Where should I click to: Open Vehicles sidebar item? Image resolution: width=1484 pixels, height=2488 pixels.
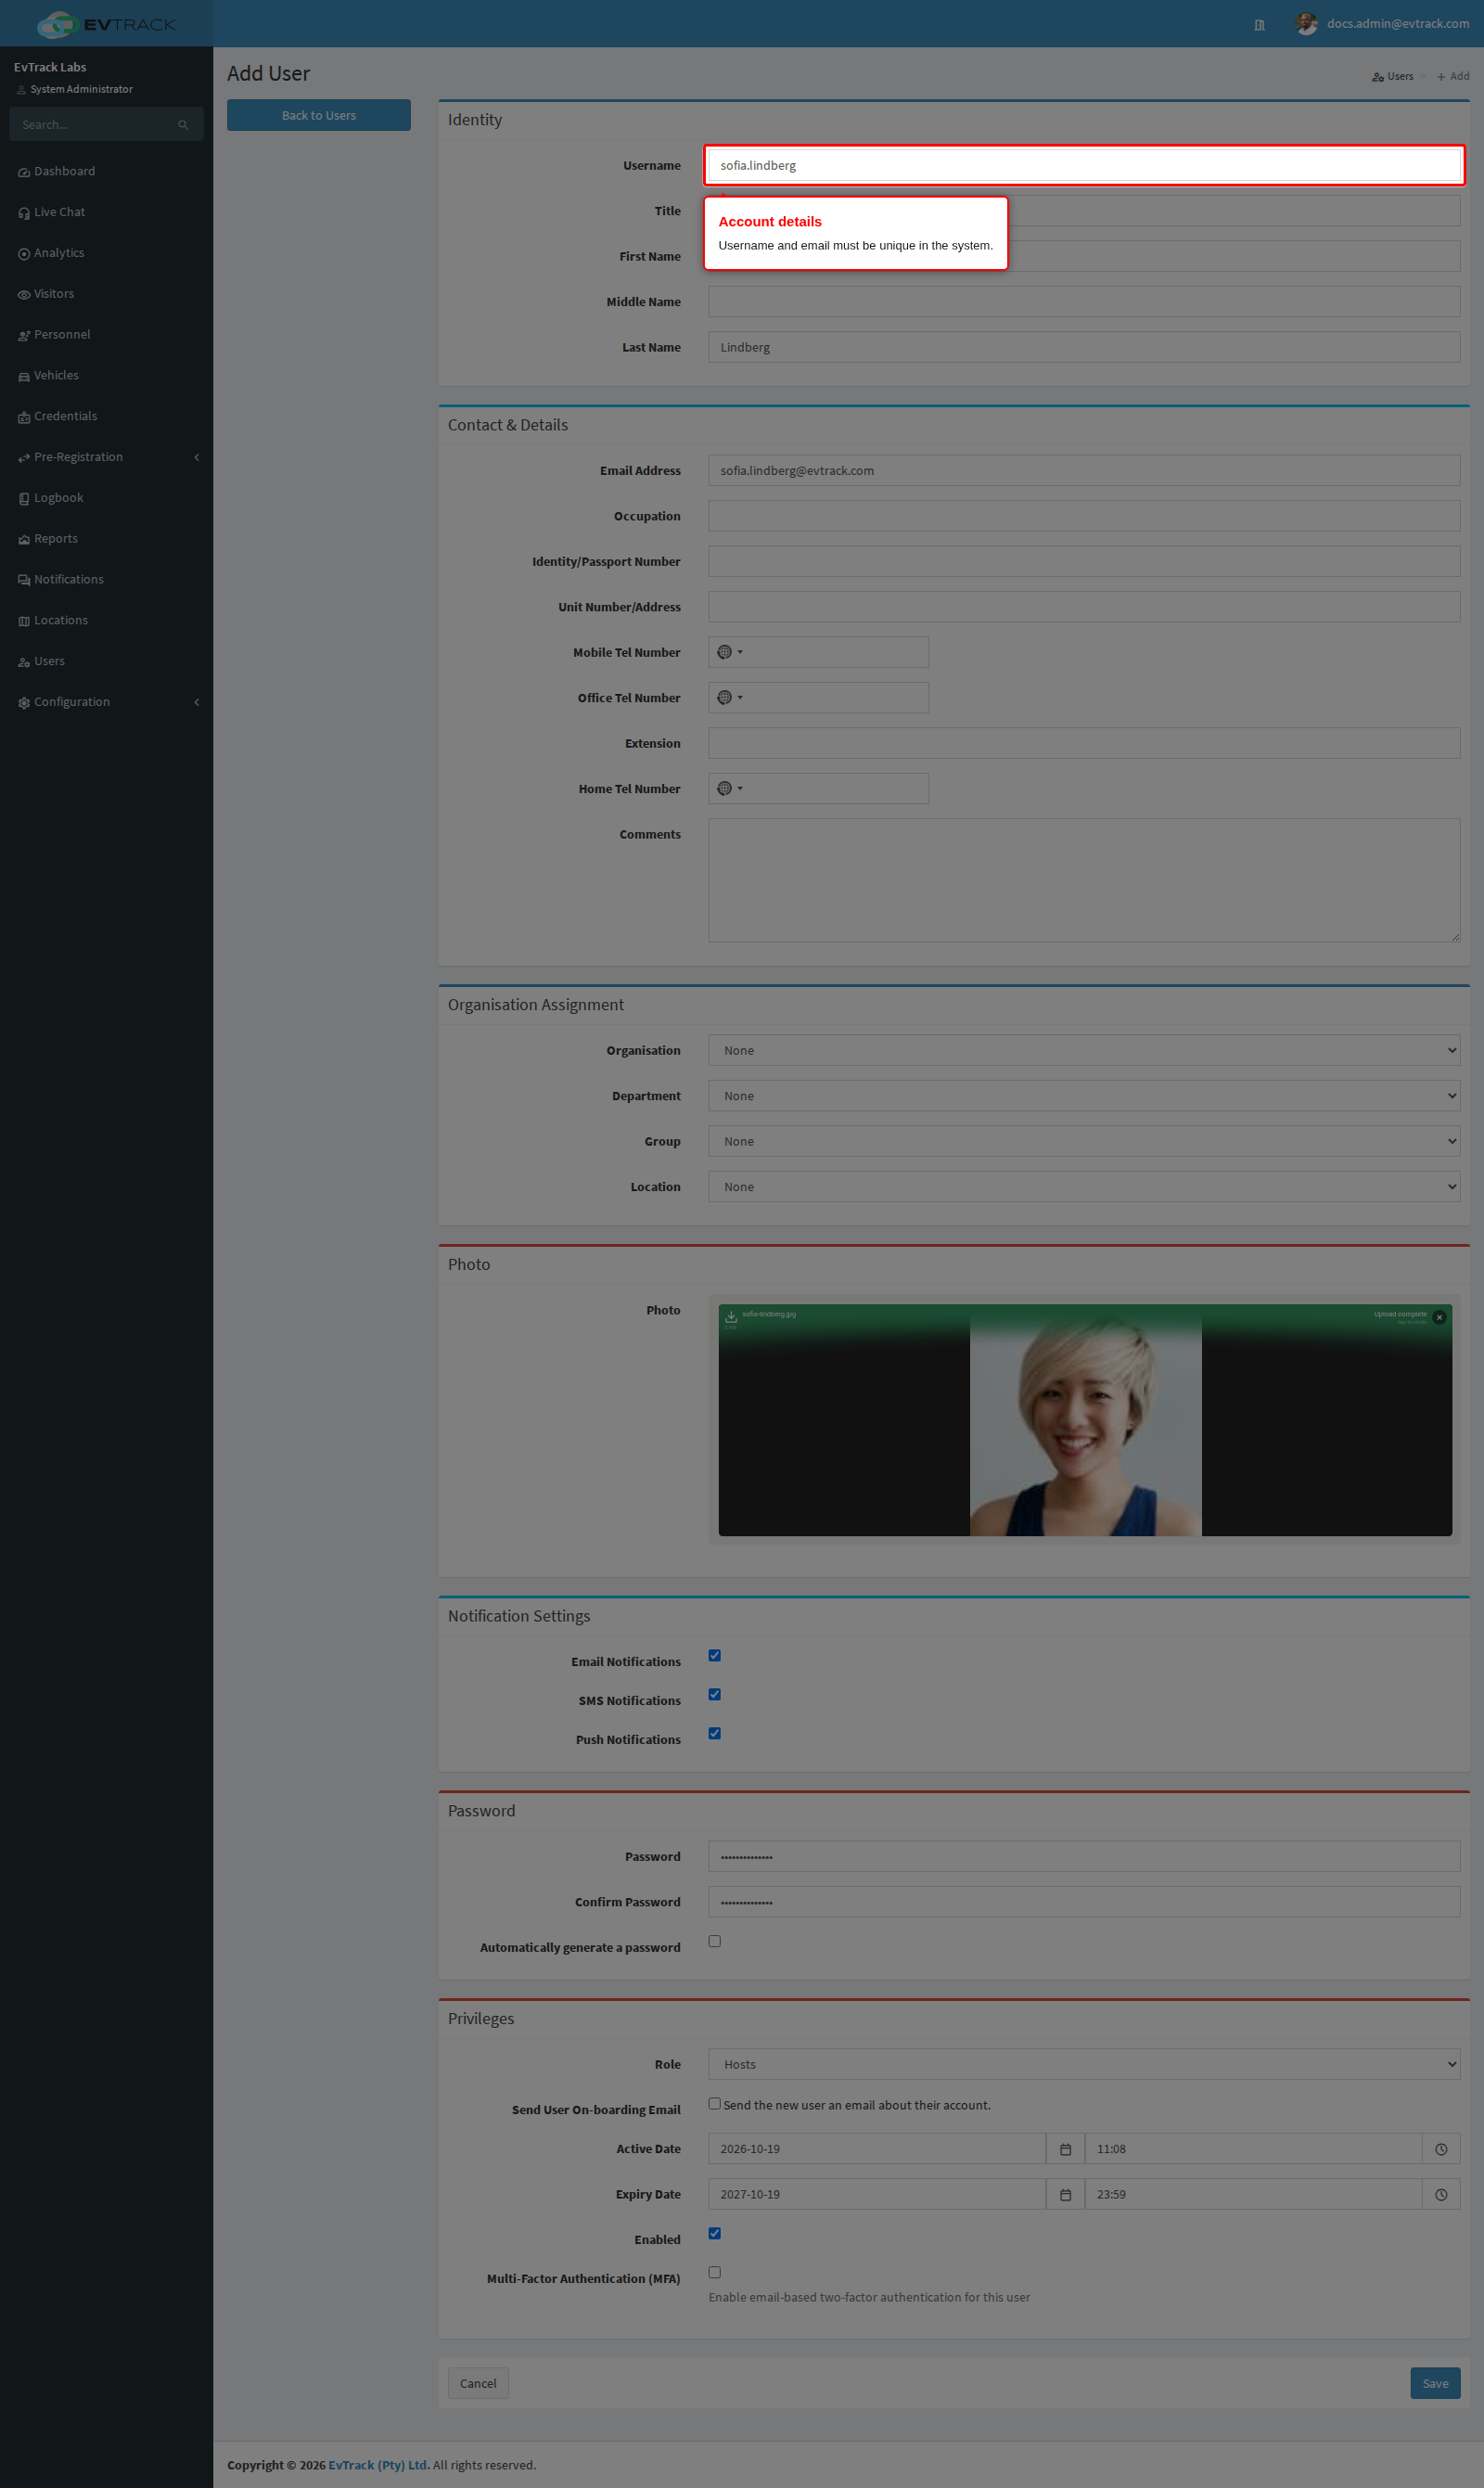tap(106, 376)
